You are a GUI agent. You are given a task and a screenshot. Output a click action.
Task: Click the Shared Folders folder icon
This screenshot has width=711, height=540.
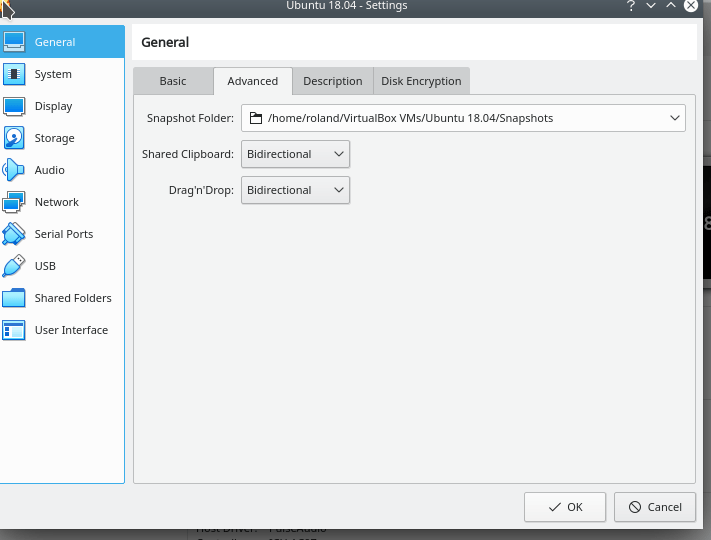pyautogui.click(x=14, y=298)
